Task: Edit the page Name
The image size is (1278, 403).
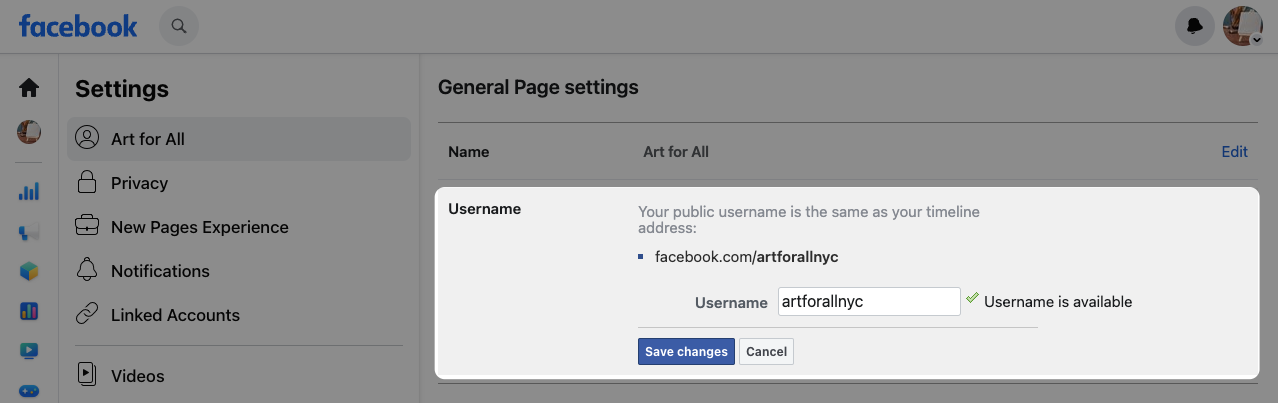Action: pos(1234,152)
